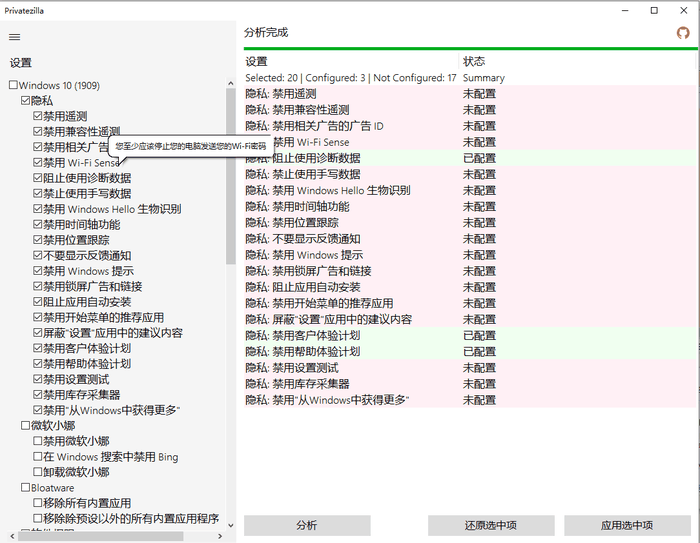700x543 pixels.
Task: Uncheck 阻止使用诊断数据 checkbox
Action: click(38, 178)
